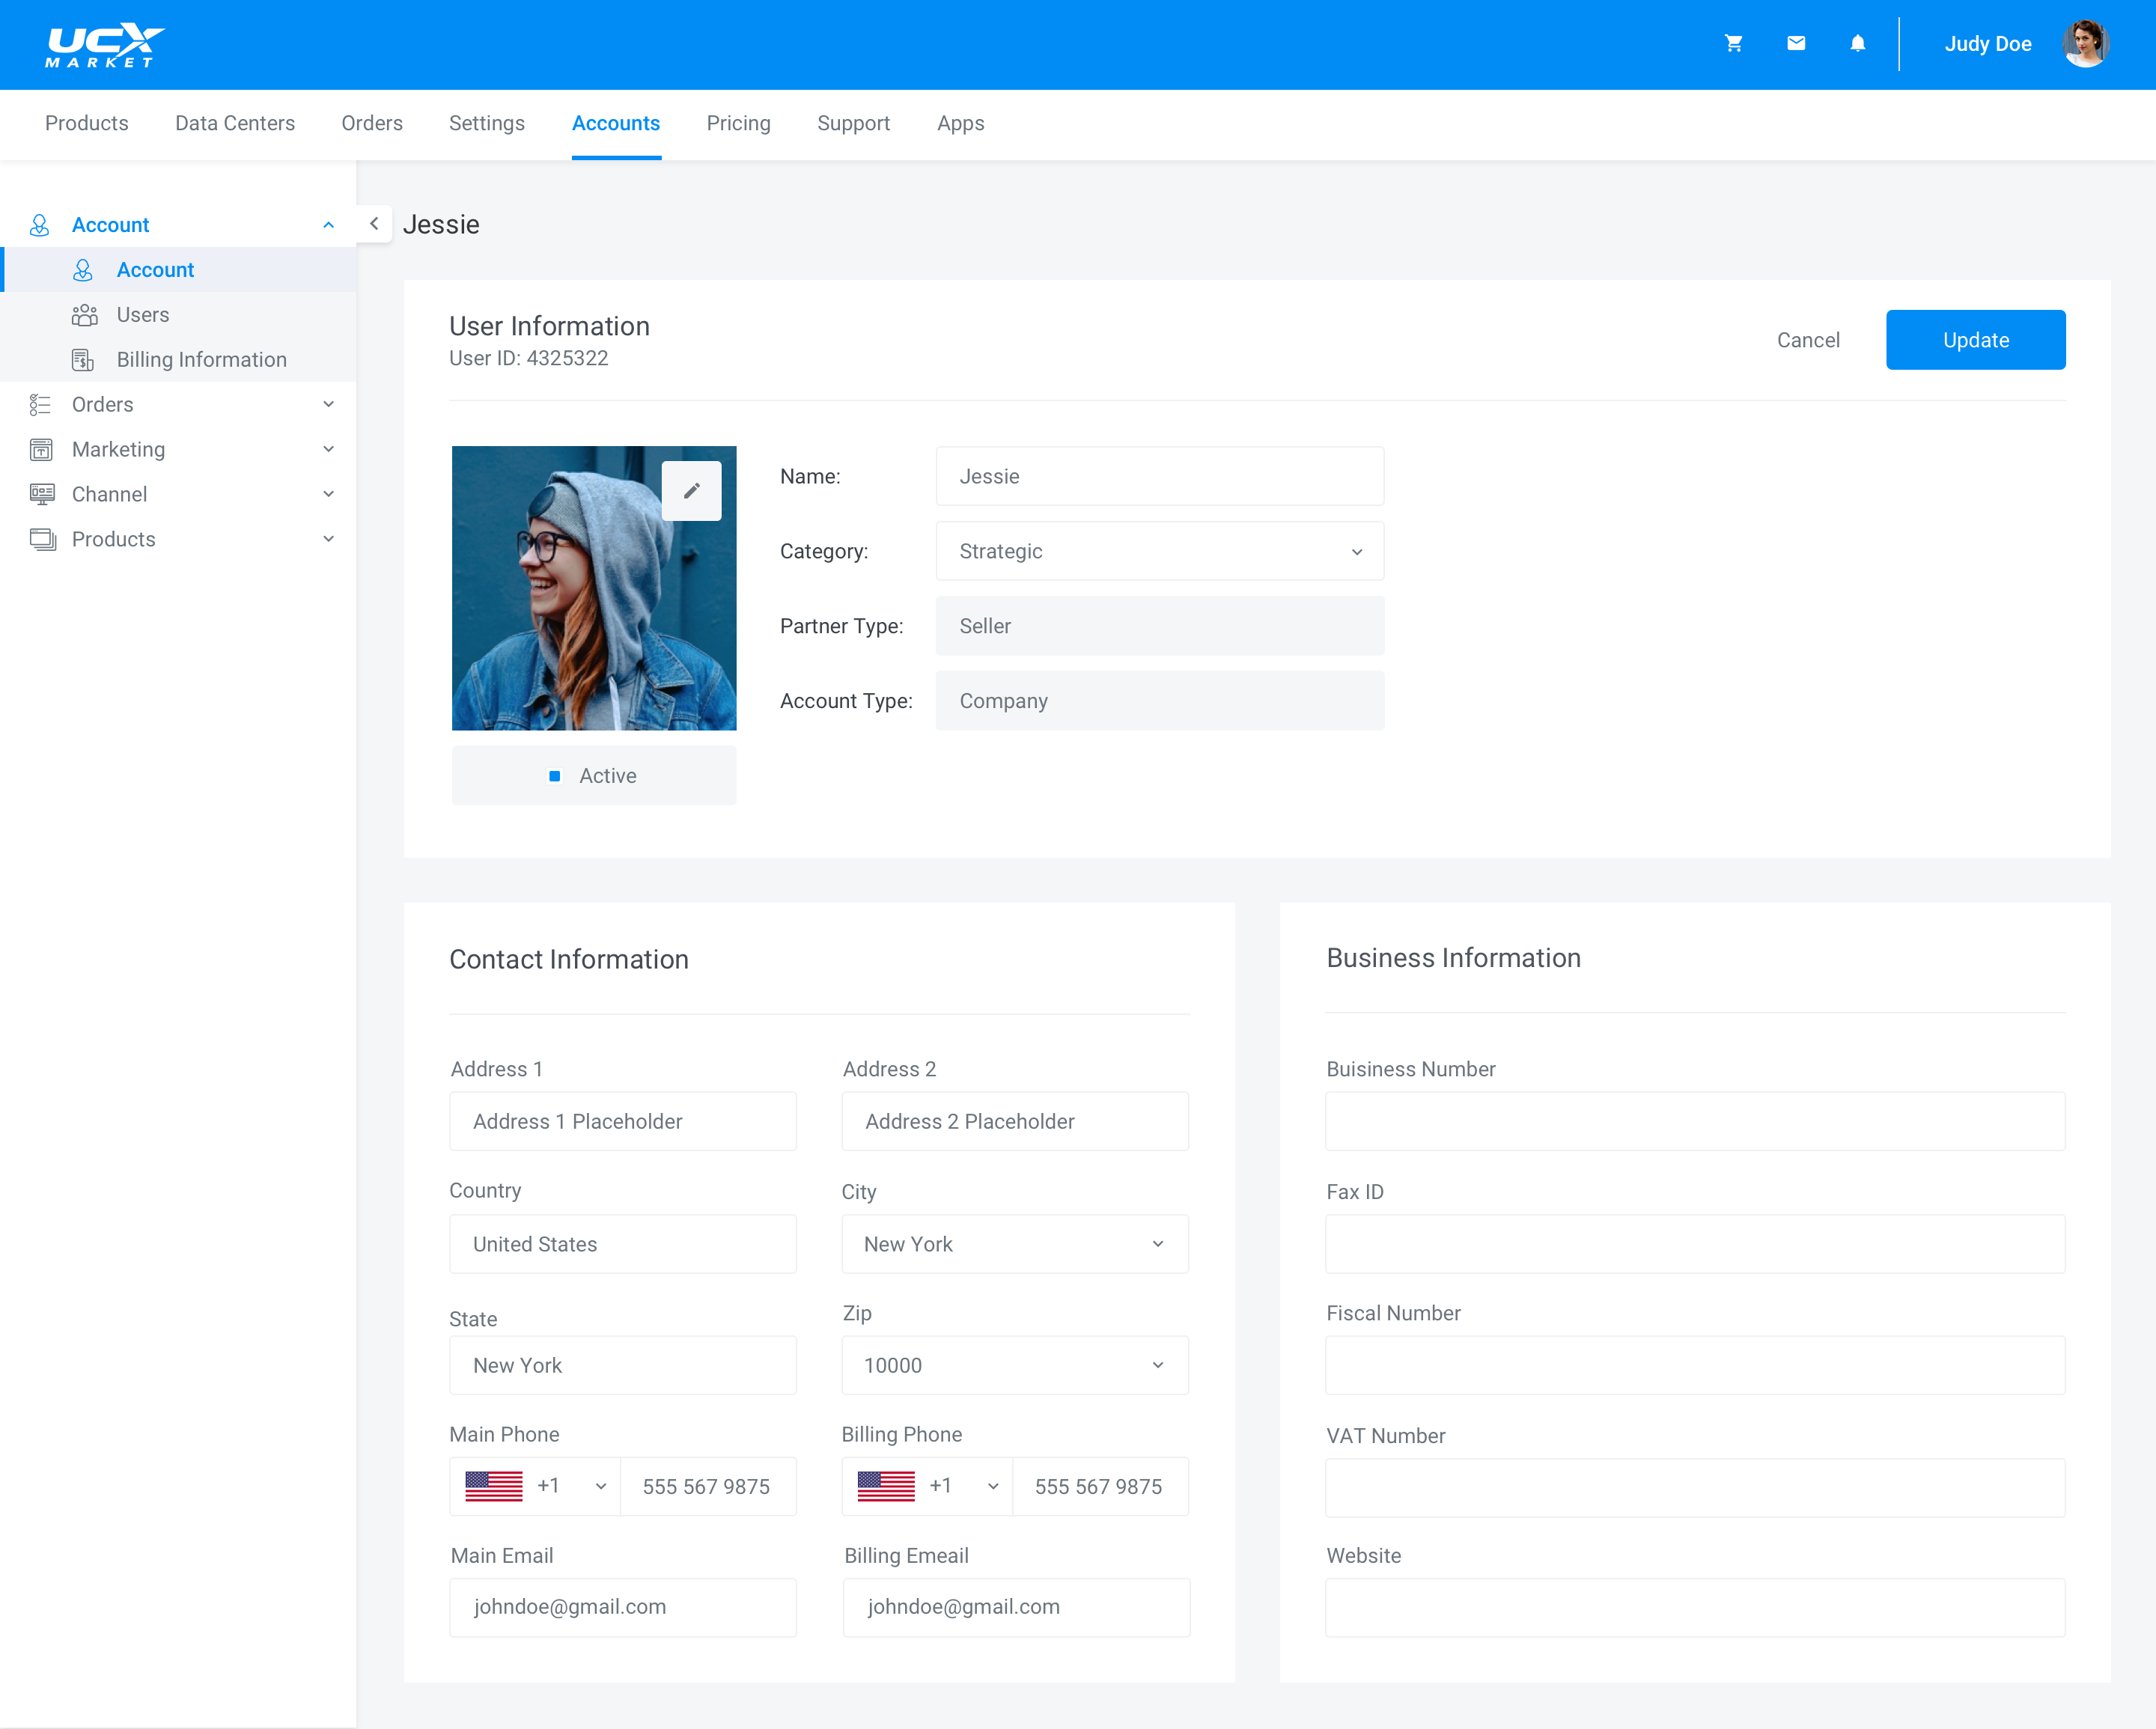The image size is (2156, 1729).
Task: Open the shopping cart icon
Action: 1733,44
